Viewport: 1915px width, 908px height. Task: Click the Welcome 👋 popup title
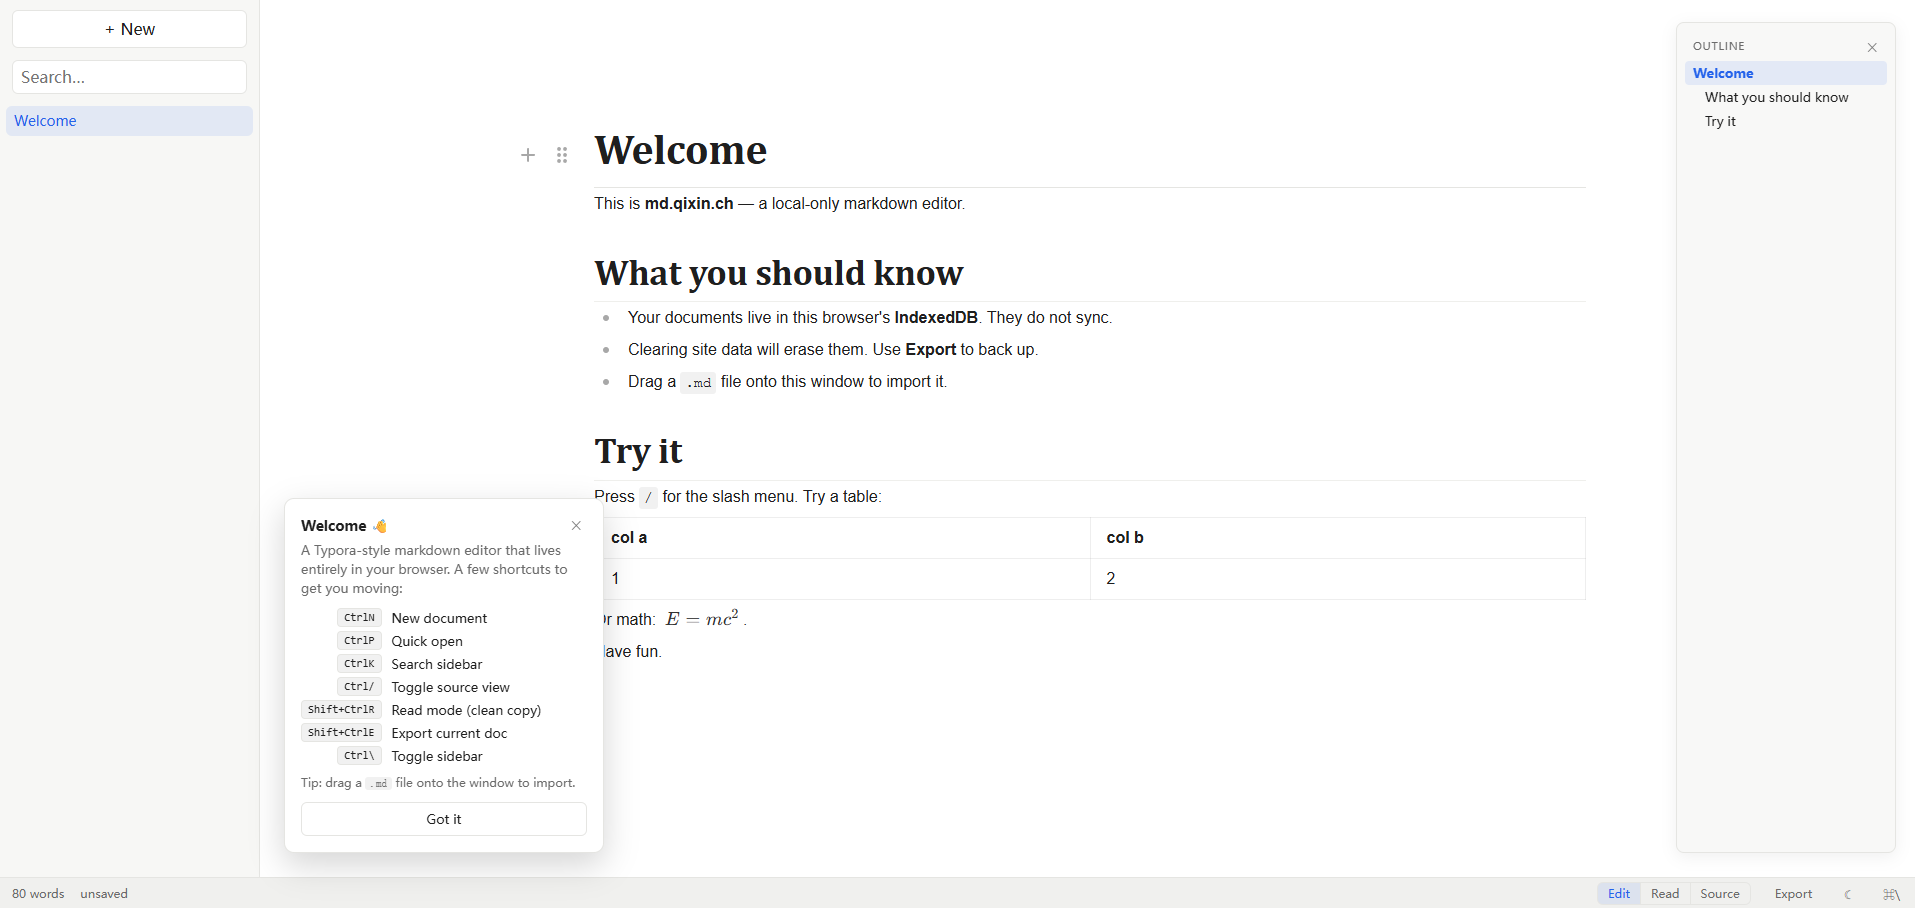[x=344, y=526]
